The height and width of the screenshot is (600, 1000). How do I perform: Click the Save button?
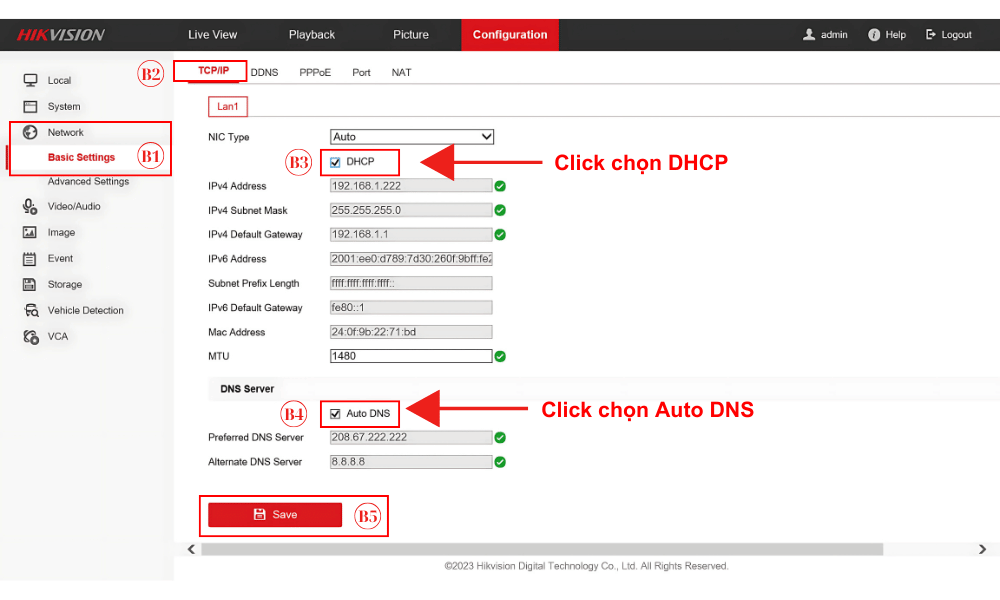click(275, 515)
